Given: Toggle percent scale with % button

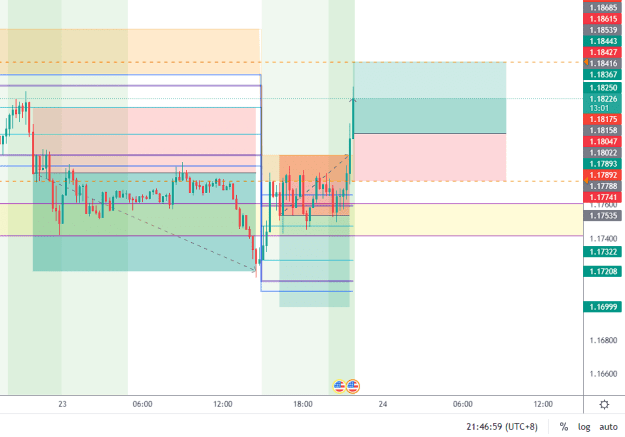Looking at the screenshot, I should click(564, 427).
